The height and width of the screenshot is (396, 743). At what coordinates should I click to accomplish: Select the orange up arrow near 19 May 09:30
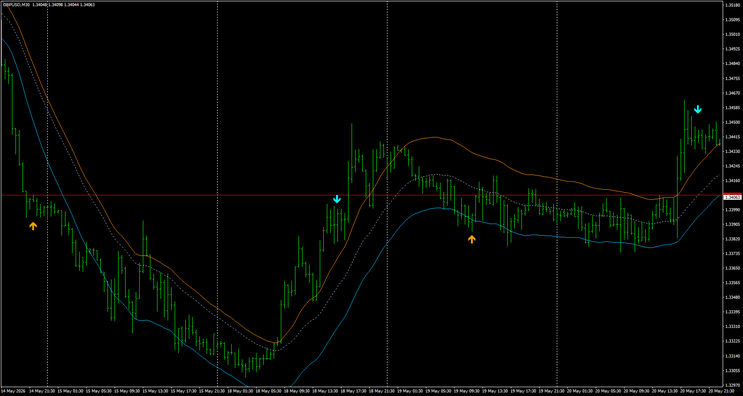tap(471, 239)
